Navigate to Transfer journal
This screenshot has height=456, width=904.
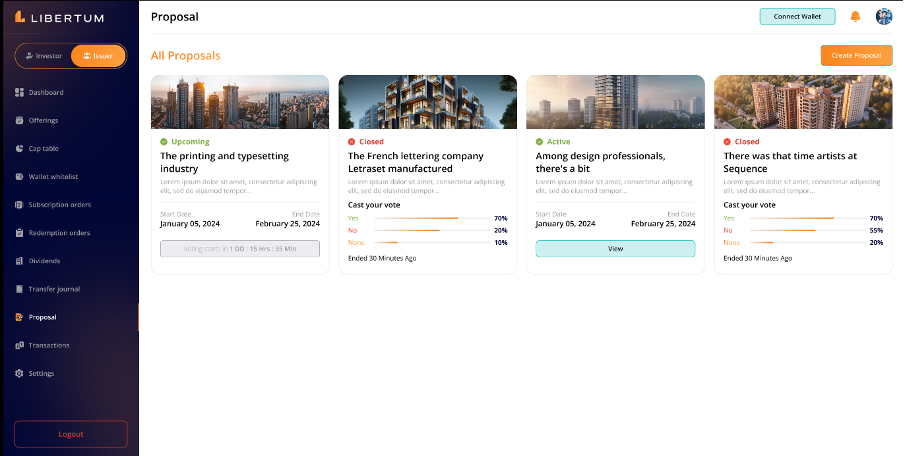click(54, 289)
